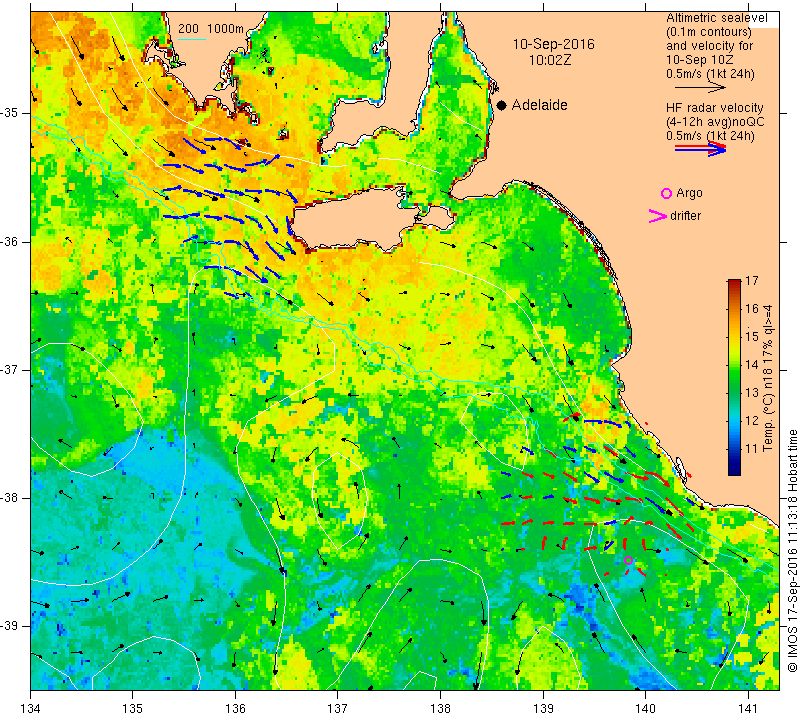Click the latitude label -39

pyautogui.click(x=10, y=626)
